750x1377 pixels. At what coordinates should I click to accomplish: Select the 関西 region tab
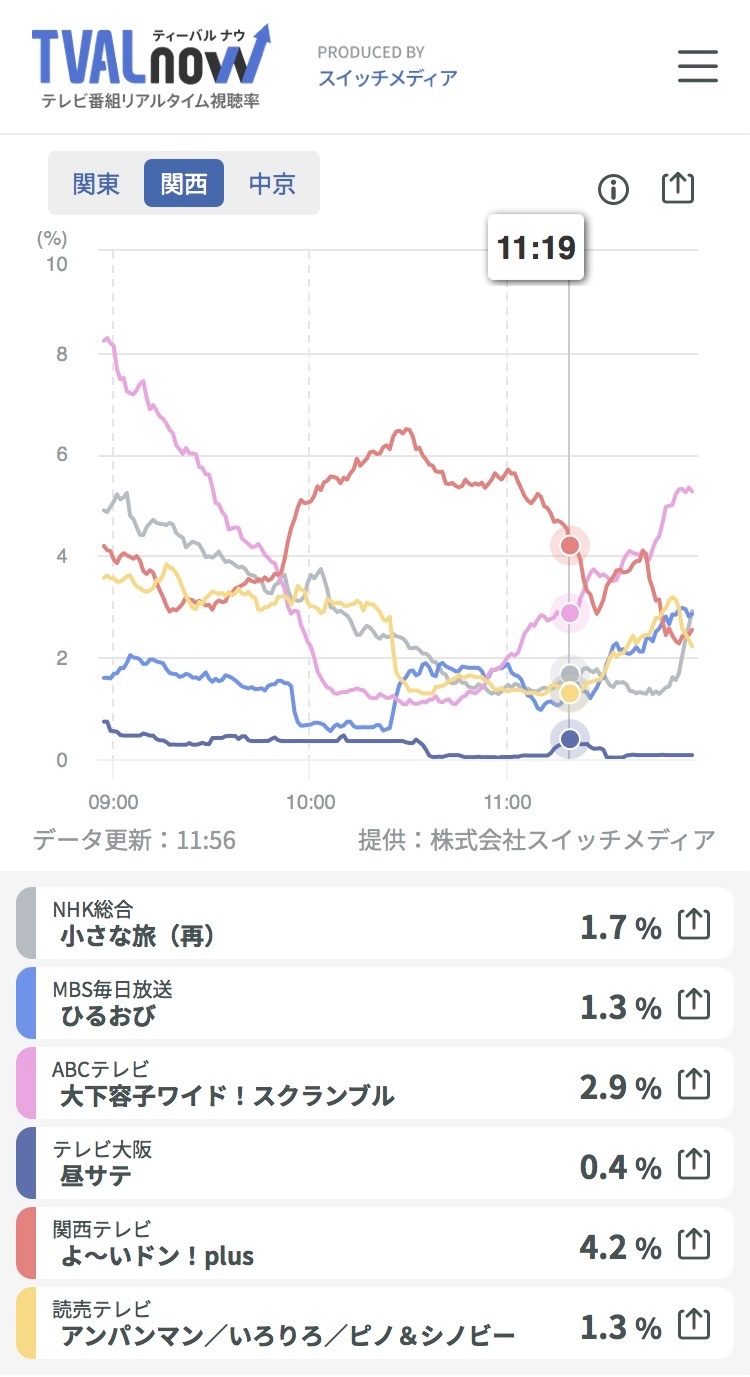click(184, 184)
